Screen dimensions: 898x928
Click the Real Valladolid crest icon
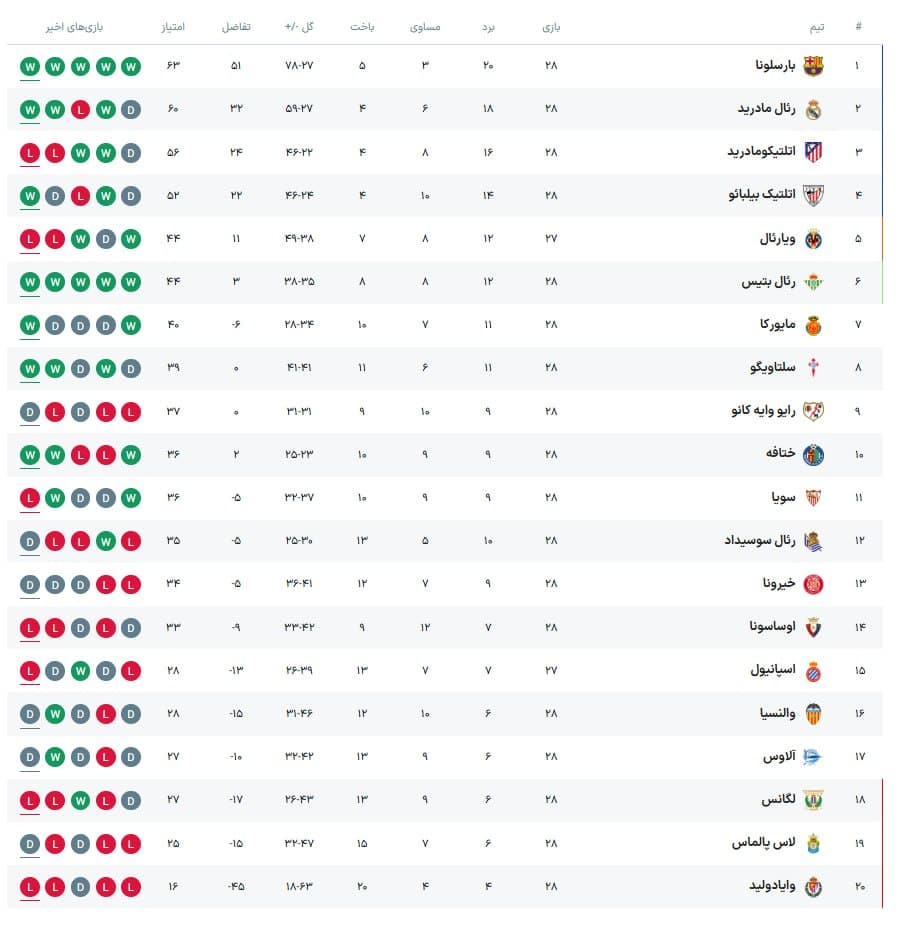click(813, 887)
